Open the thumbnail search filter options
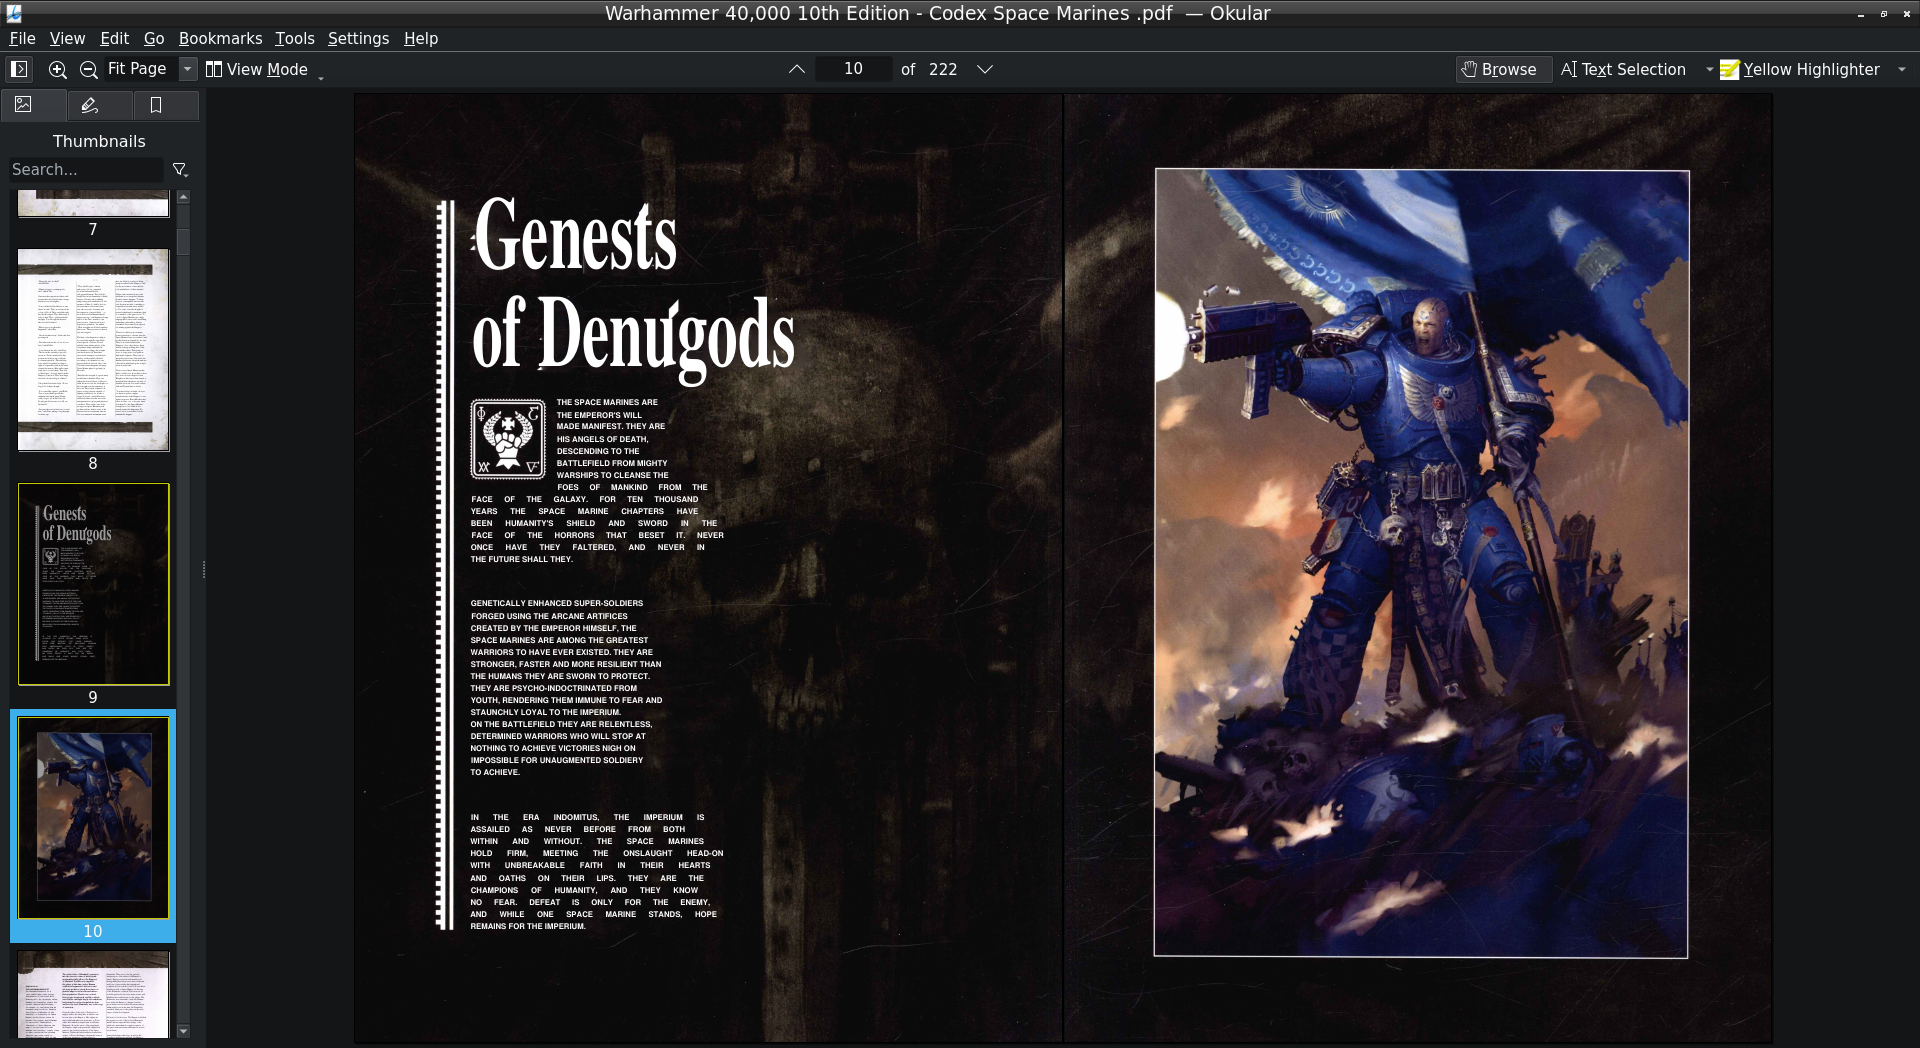Screen dimensions: 1920x1048 coord(180,170)
